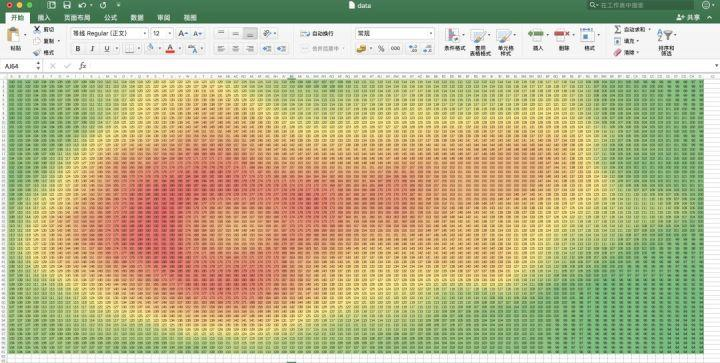Open the 页面布局 Page Layout tab
720x363 pixels.
[77, 17]
